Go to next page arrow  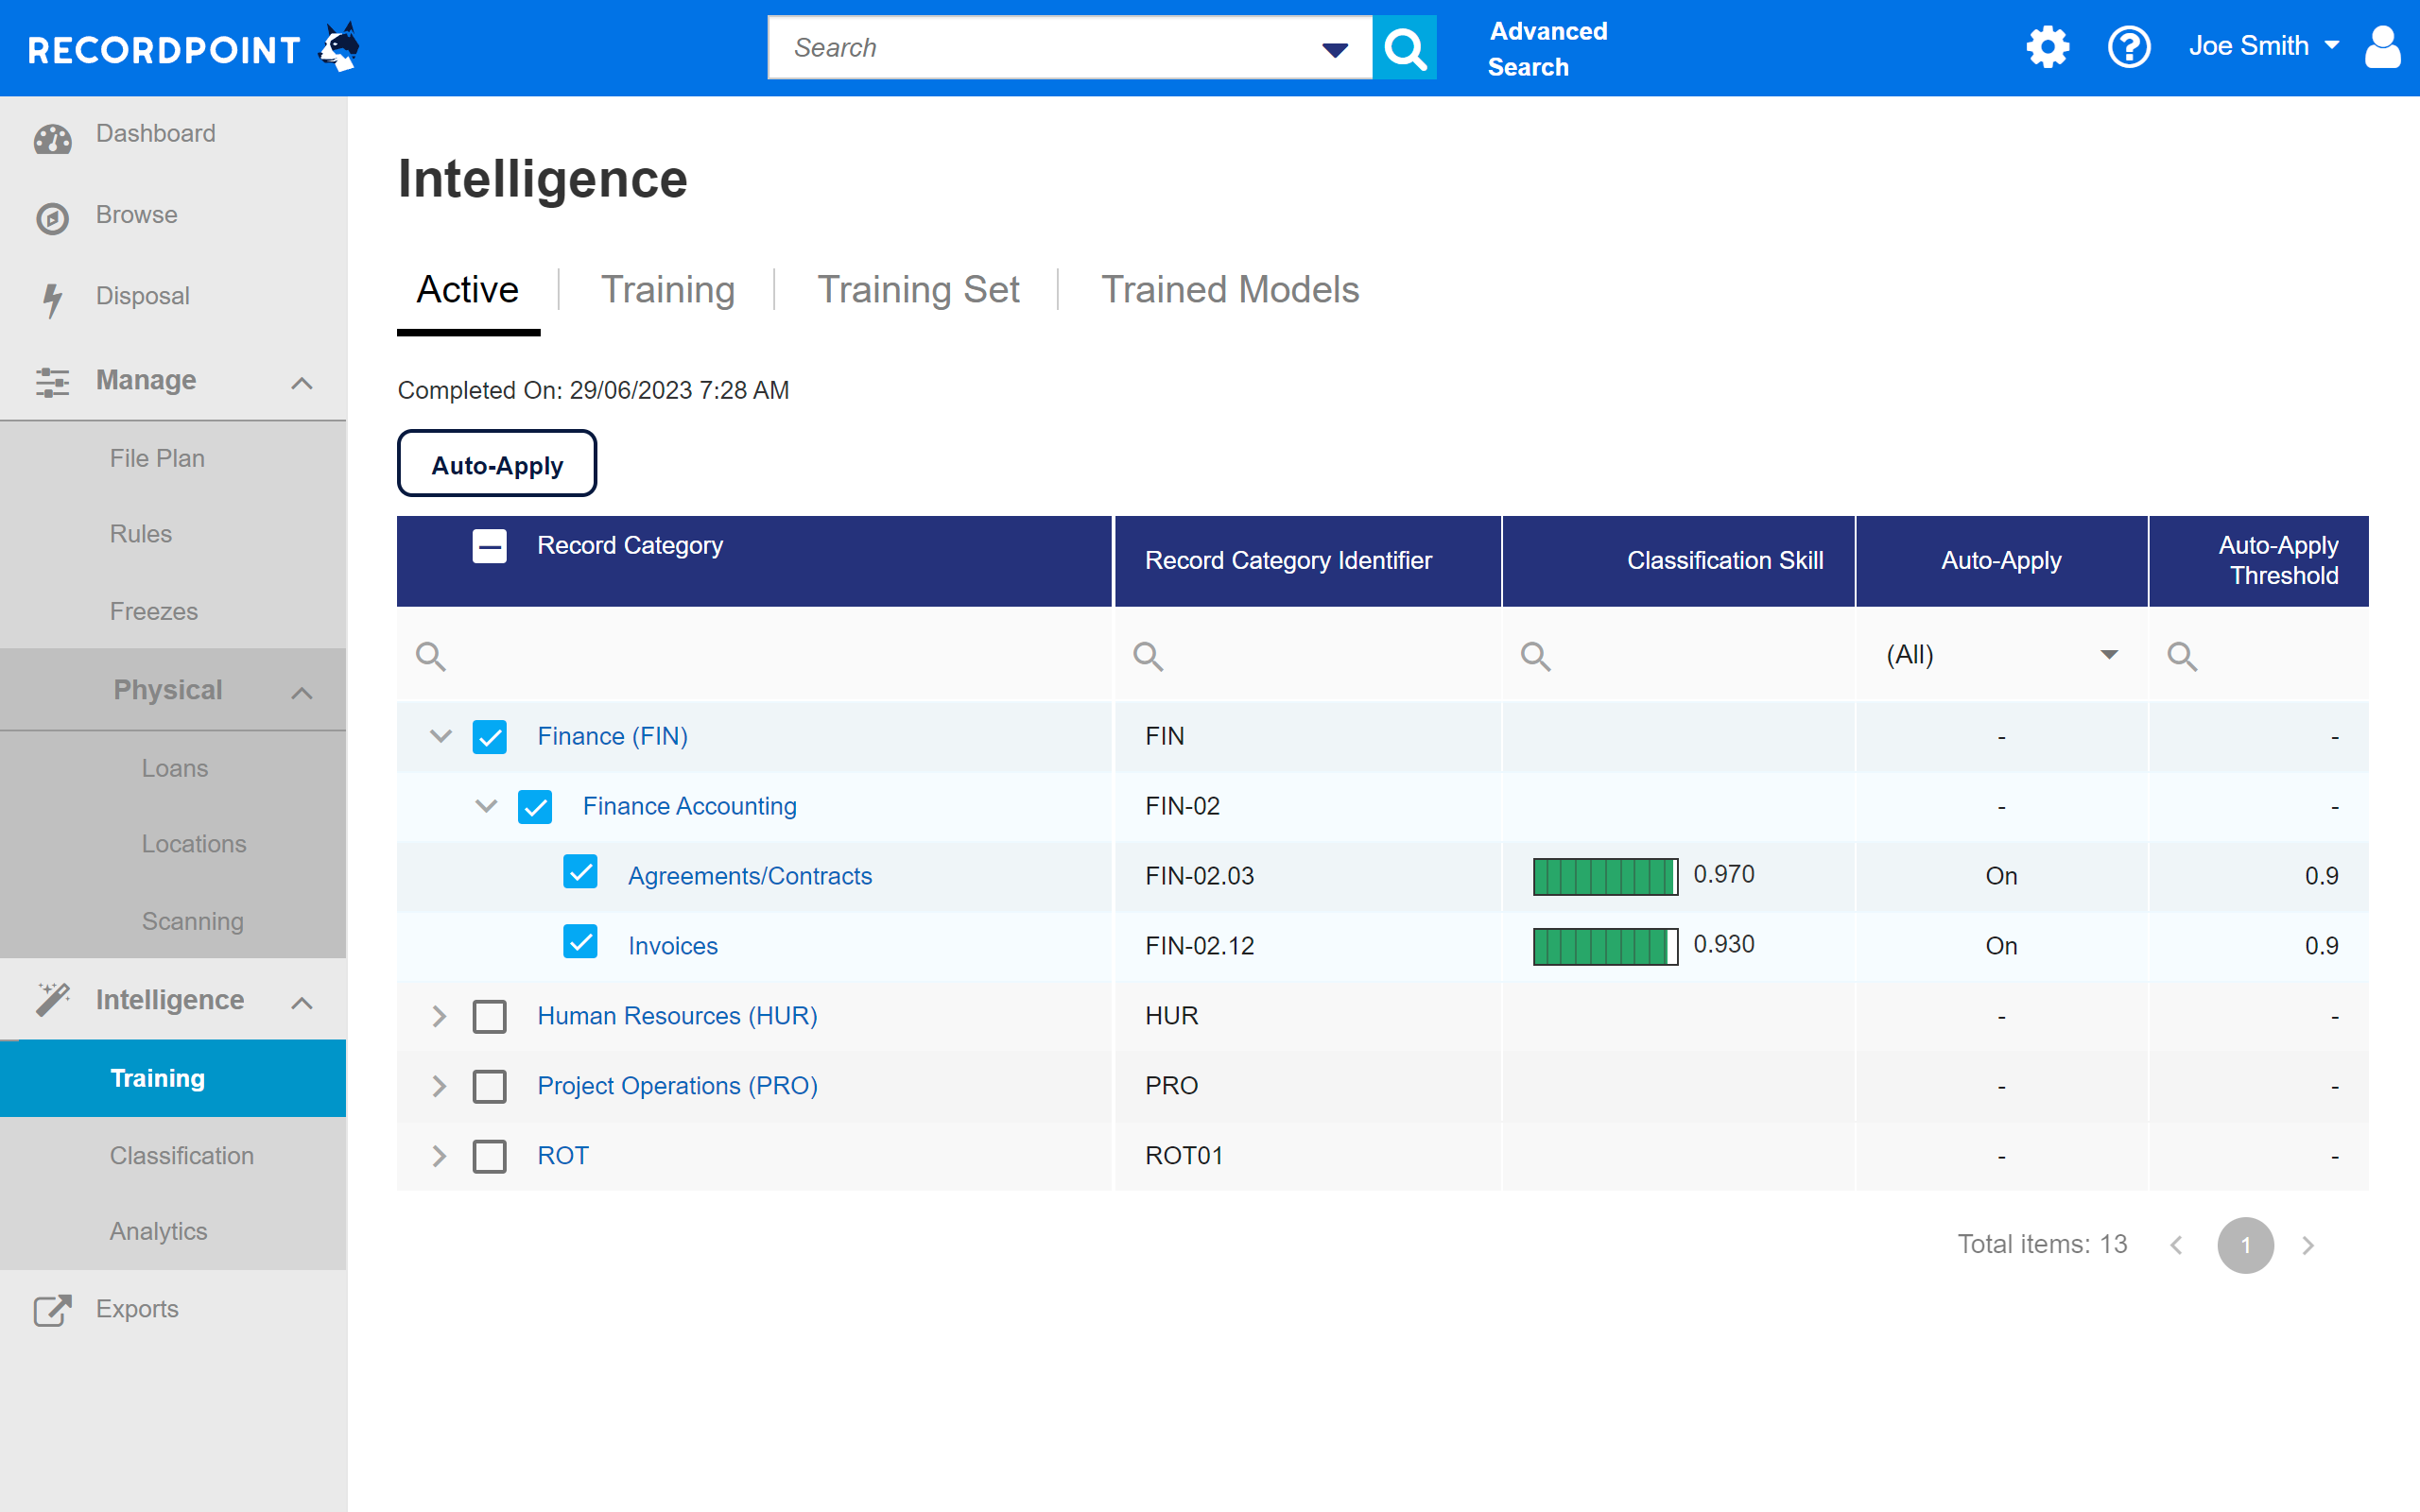(x=2308, y=1245)
